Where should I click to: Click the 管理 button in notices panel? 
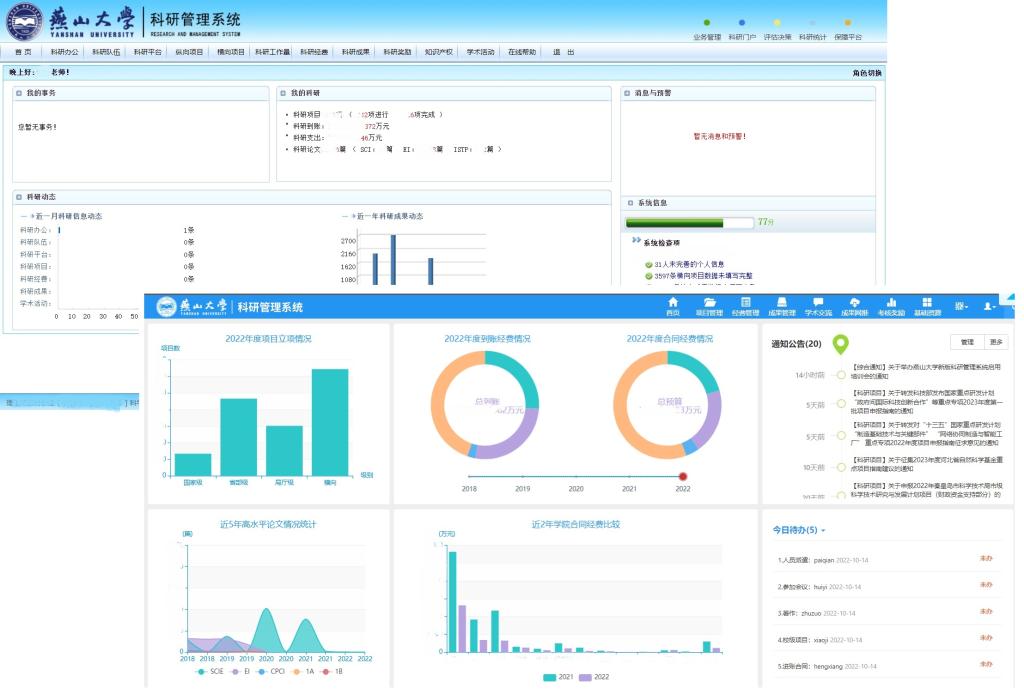click(x=966, y=342)
